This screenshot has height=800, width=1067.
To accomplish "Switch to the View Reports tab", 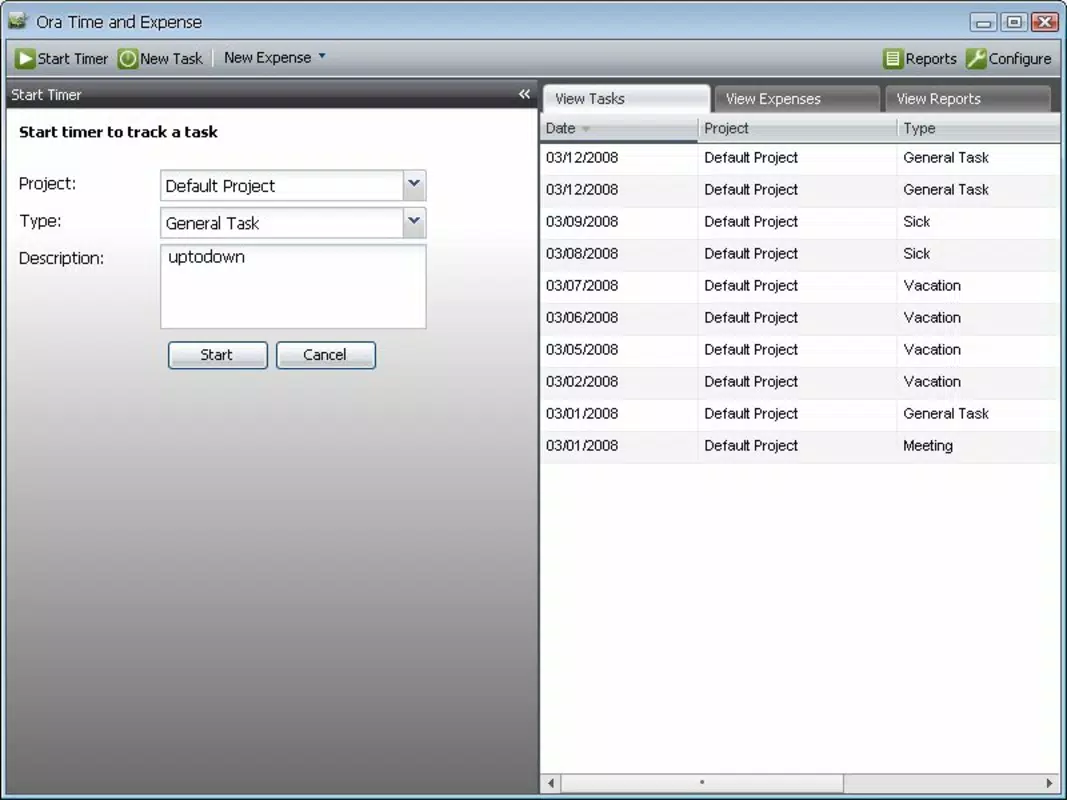I will click(x=967, y=99).
